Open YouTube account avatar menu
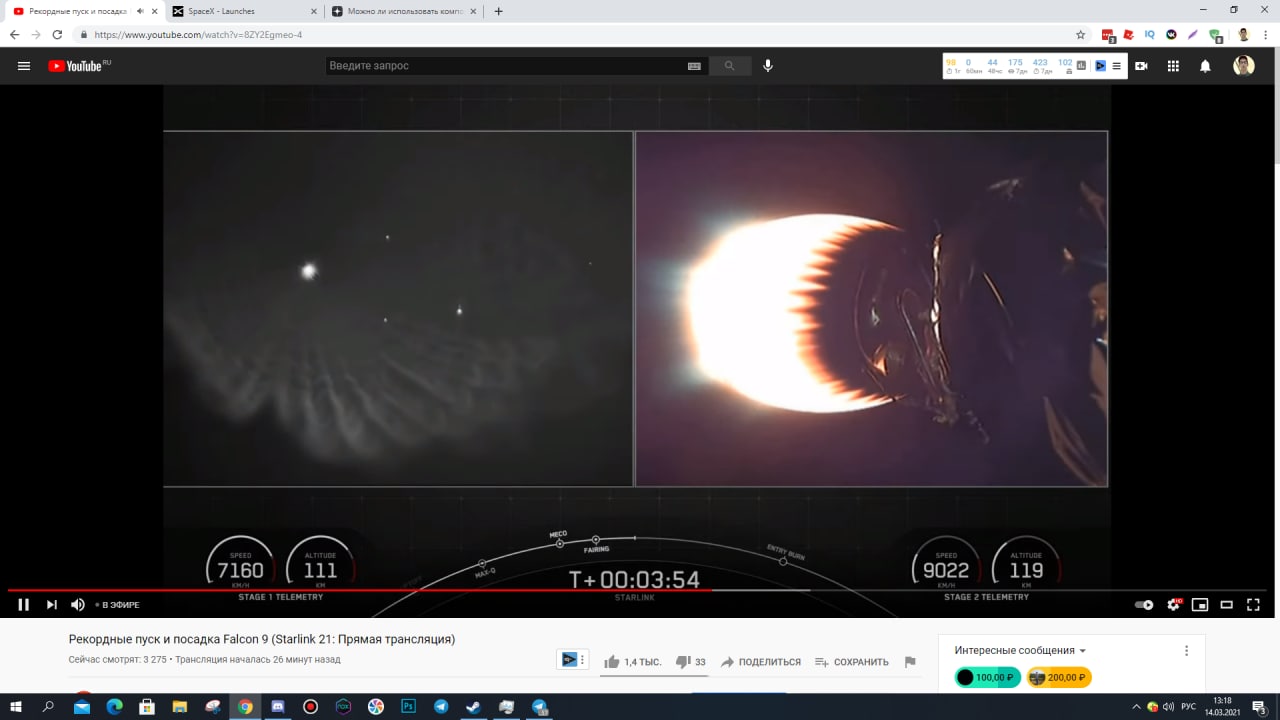 pyautogui.click(x=1243, y=66)
